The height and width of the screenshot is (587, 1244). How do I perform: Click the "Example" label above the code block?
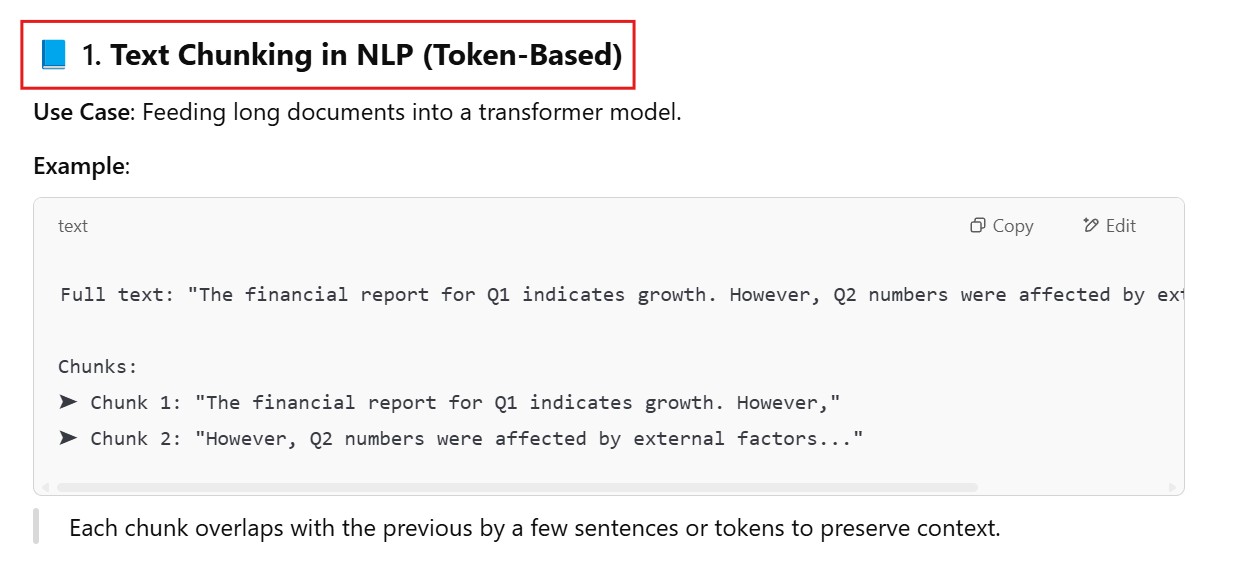pyautogui.click(x=80, y=166)
